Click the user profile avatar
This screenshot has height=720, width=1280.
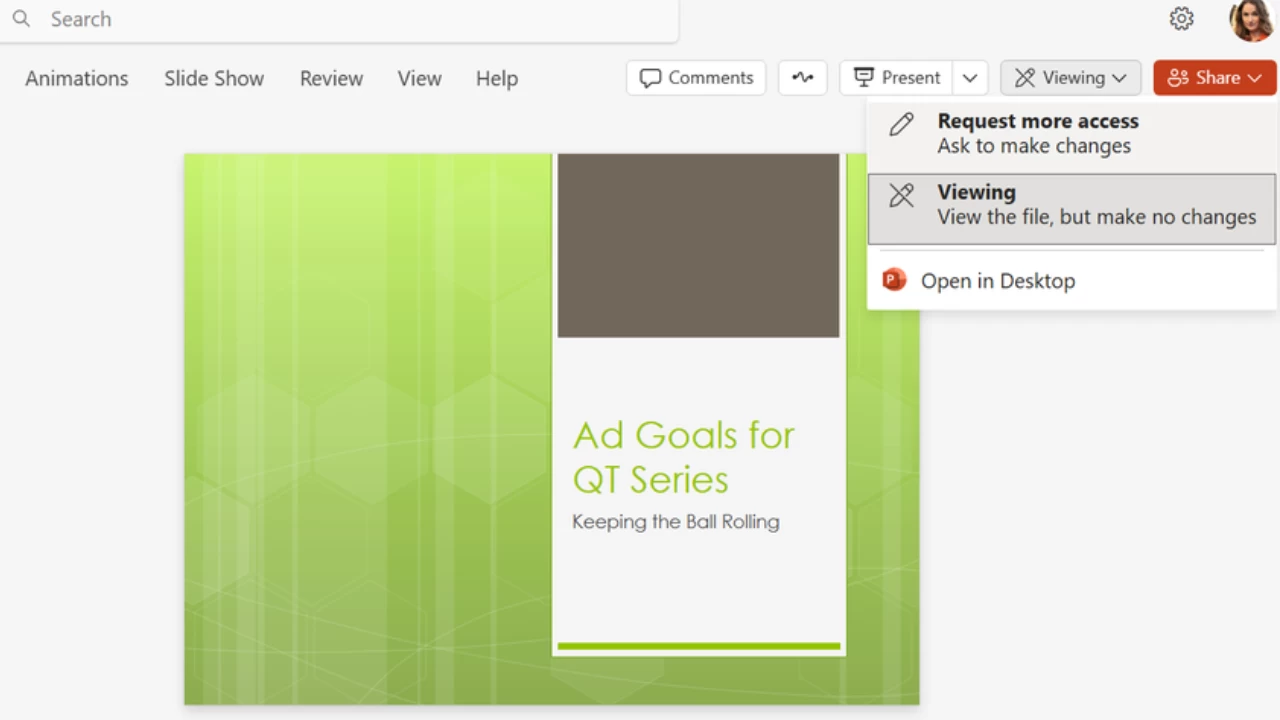[1252, 19]
